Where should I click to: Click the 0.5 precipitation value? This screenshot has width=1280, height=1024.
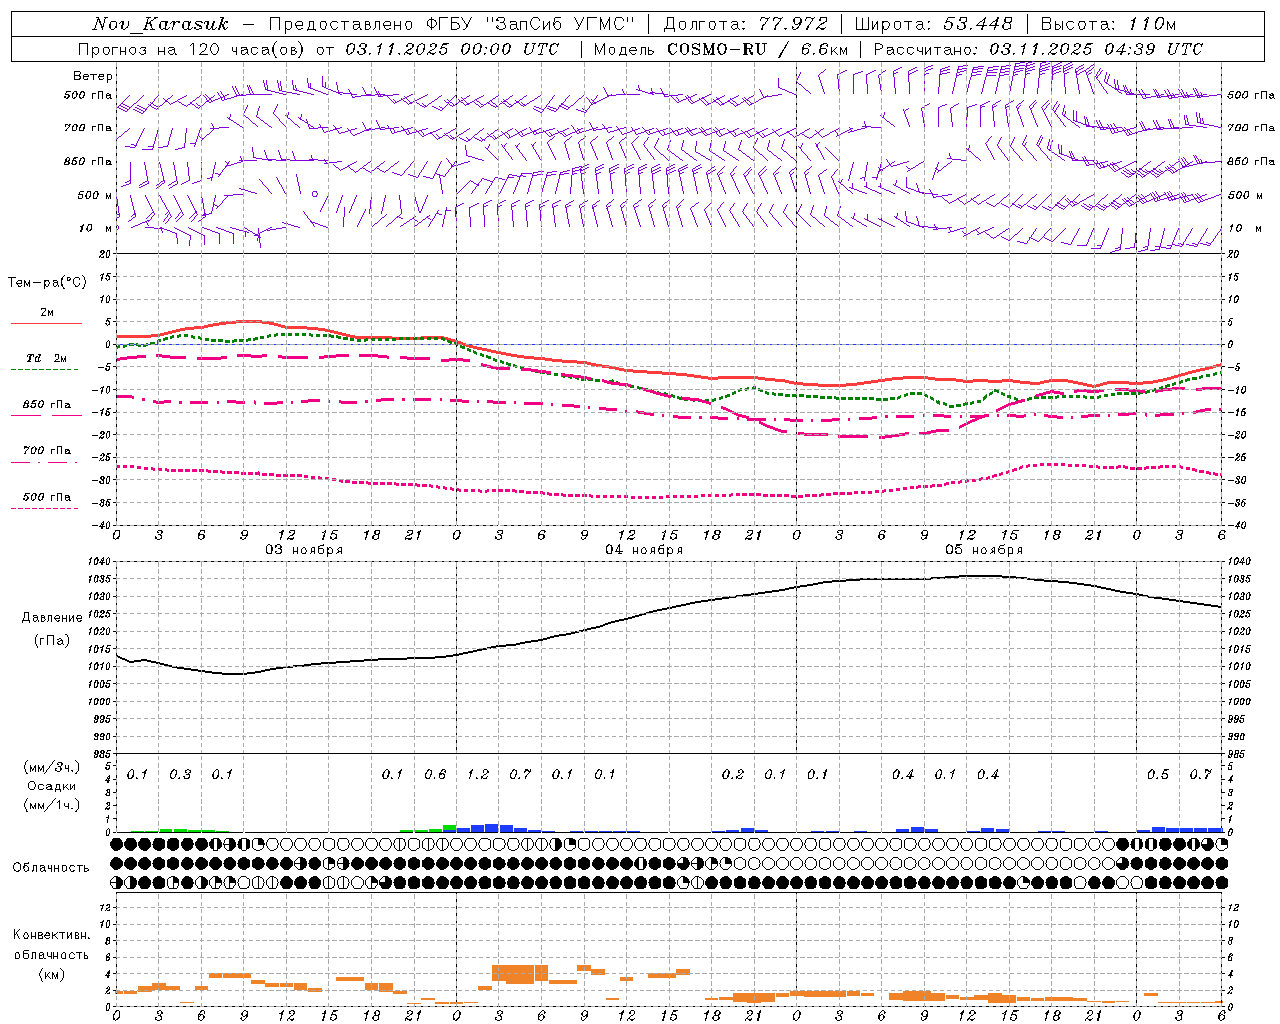(1158, 775)
